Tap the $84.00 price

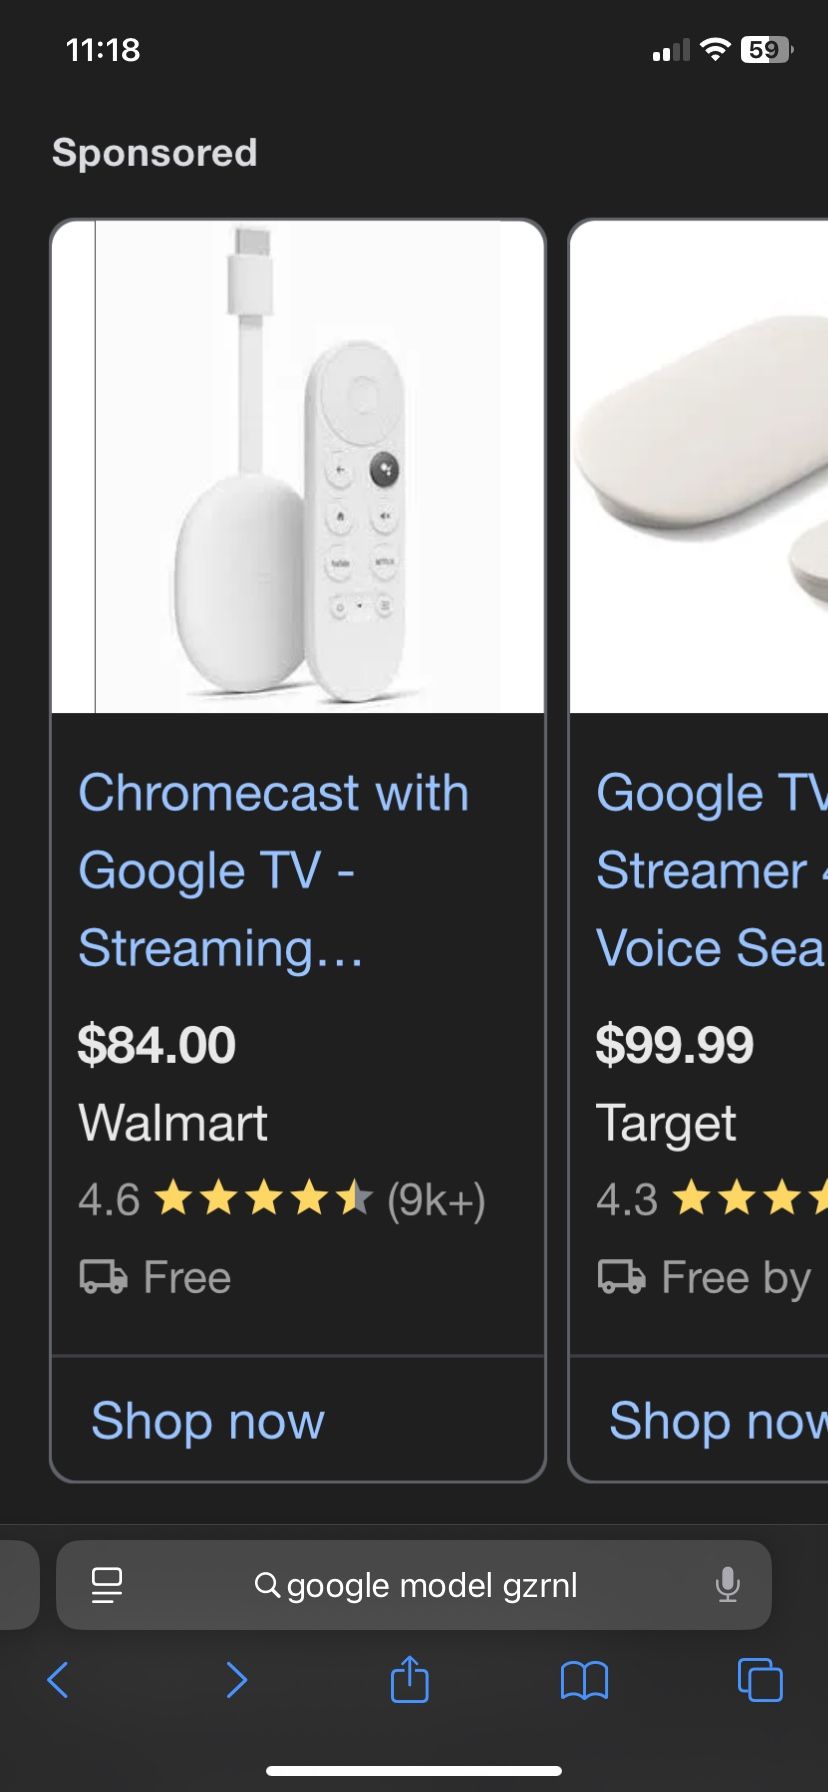[x=157, y=1045]
